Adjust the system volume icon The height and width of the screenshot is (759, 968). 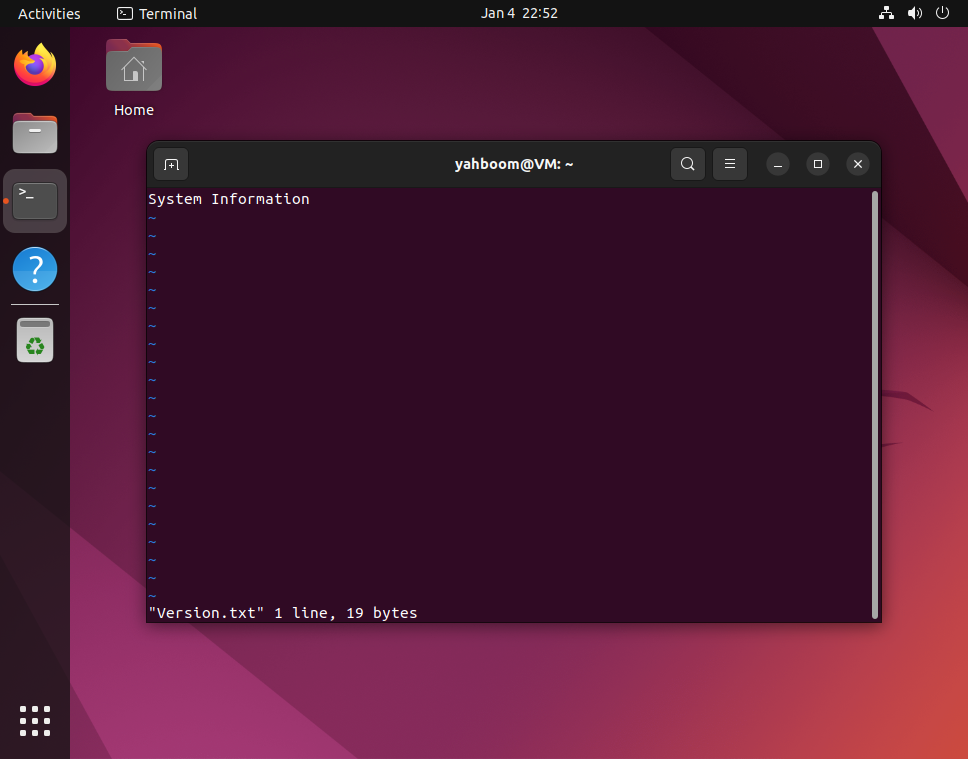914,13
